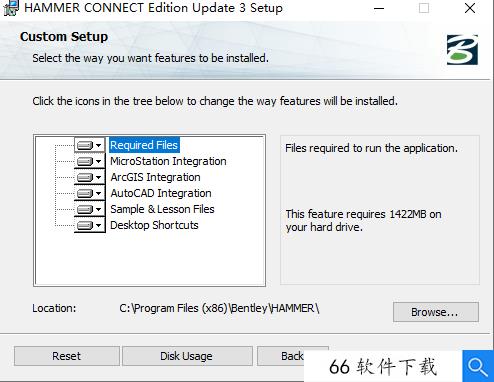Click the Reset button
This screenshot has width=494, height=382.
point(67,356)
